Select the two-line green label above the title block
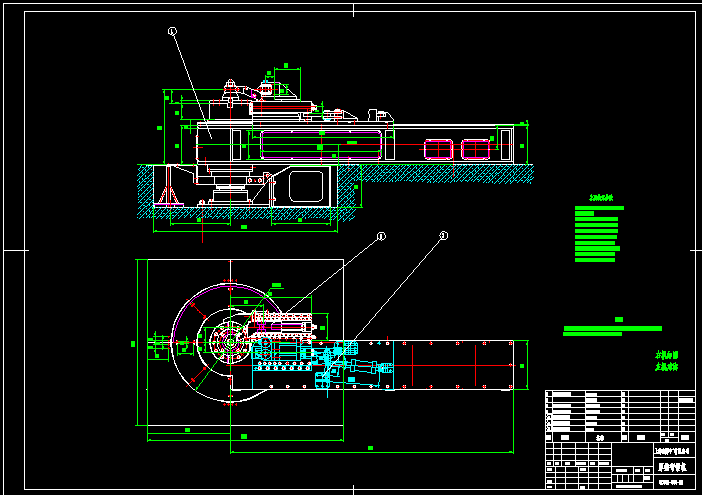 click(667, 361)
